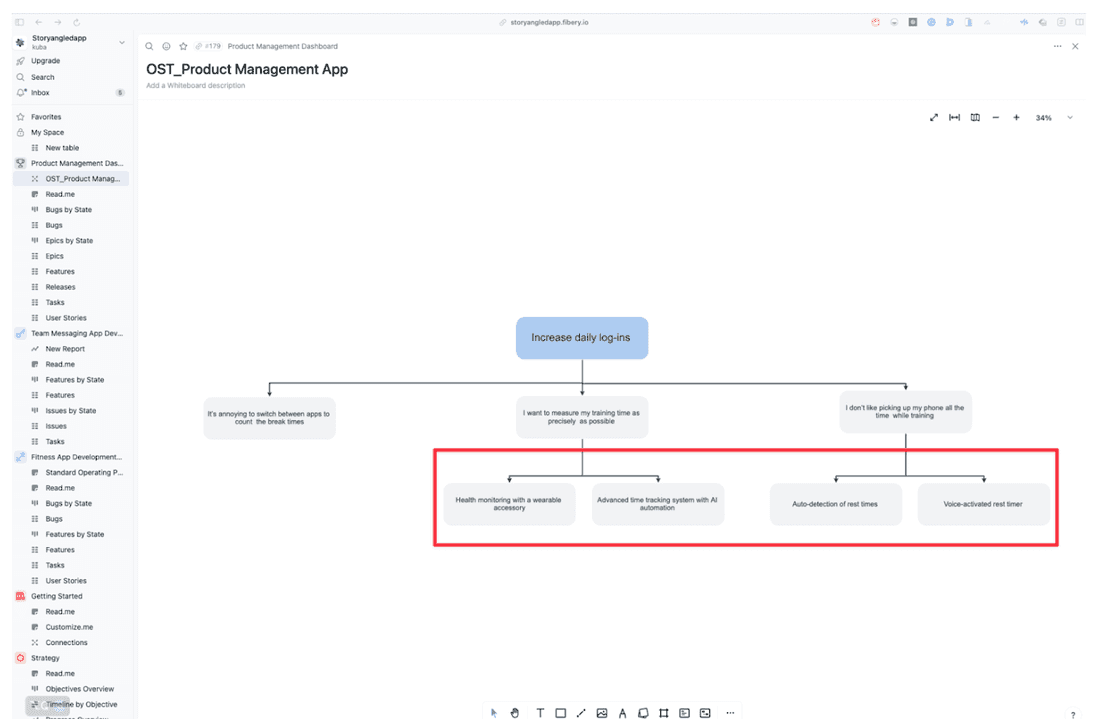Zoom in with the plus button
1100x719 pixels.
[1016, 118]
